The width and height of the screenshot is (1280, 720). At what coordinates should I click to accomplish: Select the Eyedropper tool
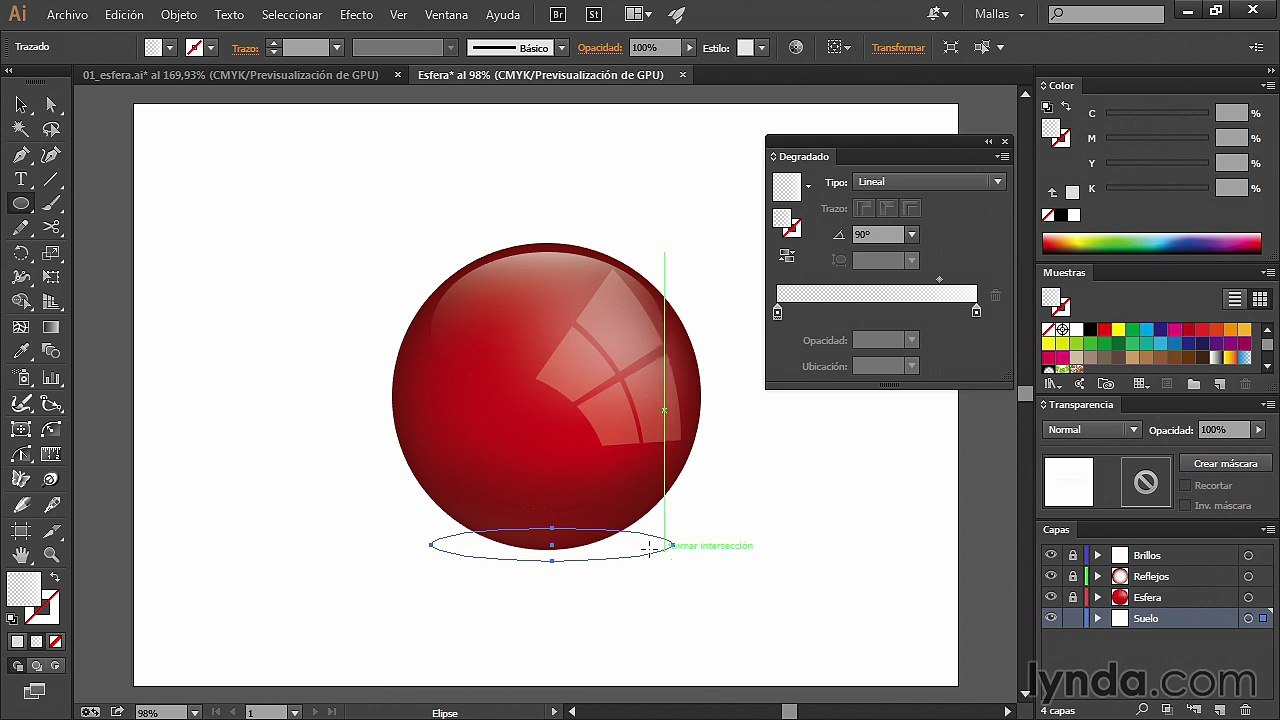(x=21, y=351)
